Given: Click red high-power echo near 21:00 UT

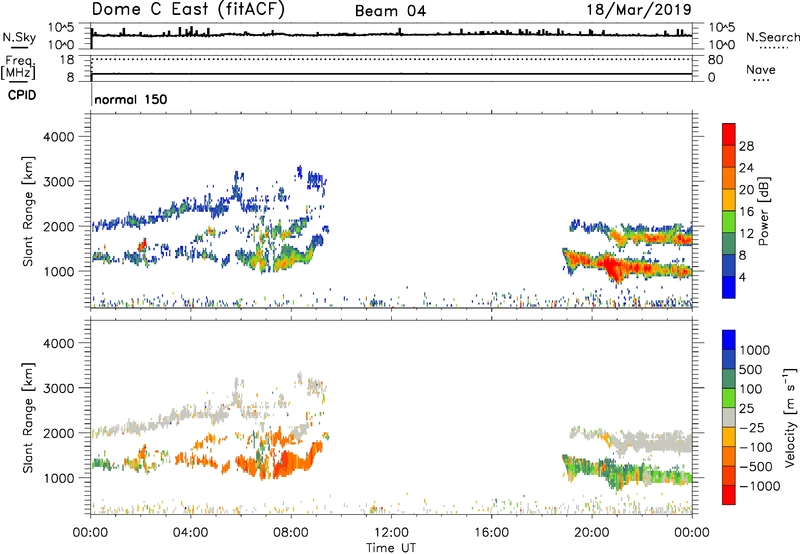Looking at the screenshot, I should pos(614,267).
